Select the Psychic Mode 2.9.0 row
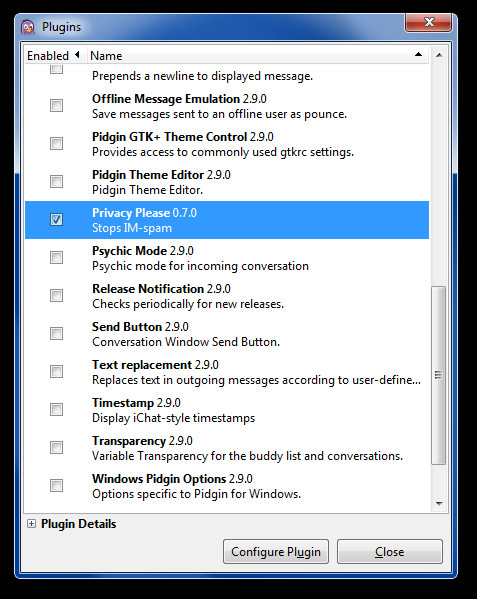Viewport: 477px width, 599px height. pyautogui.click(x=227, y=258)
